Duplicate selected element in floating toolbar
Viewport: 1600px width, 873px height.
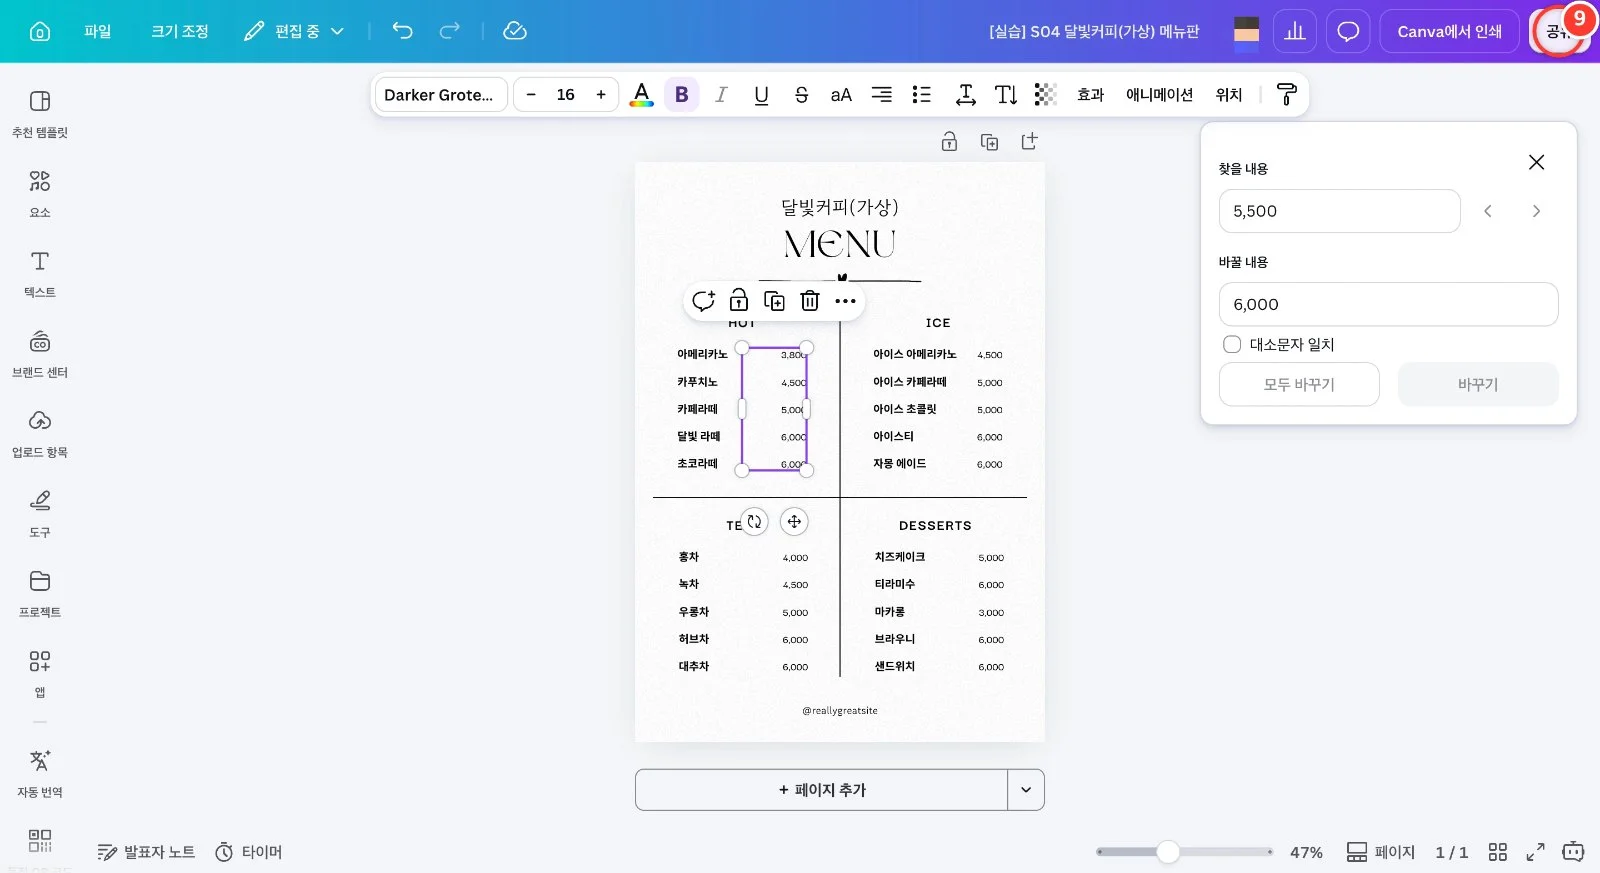coord(774,301)
